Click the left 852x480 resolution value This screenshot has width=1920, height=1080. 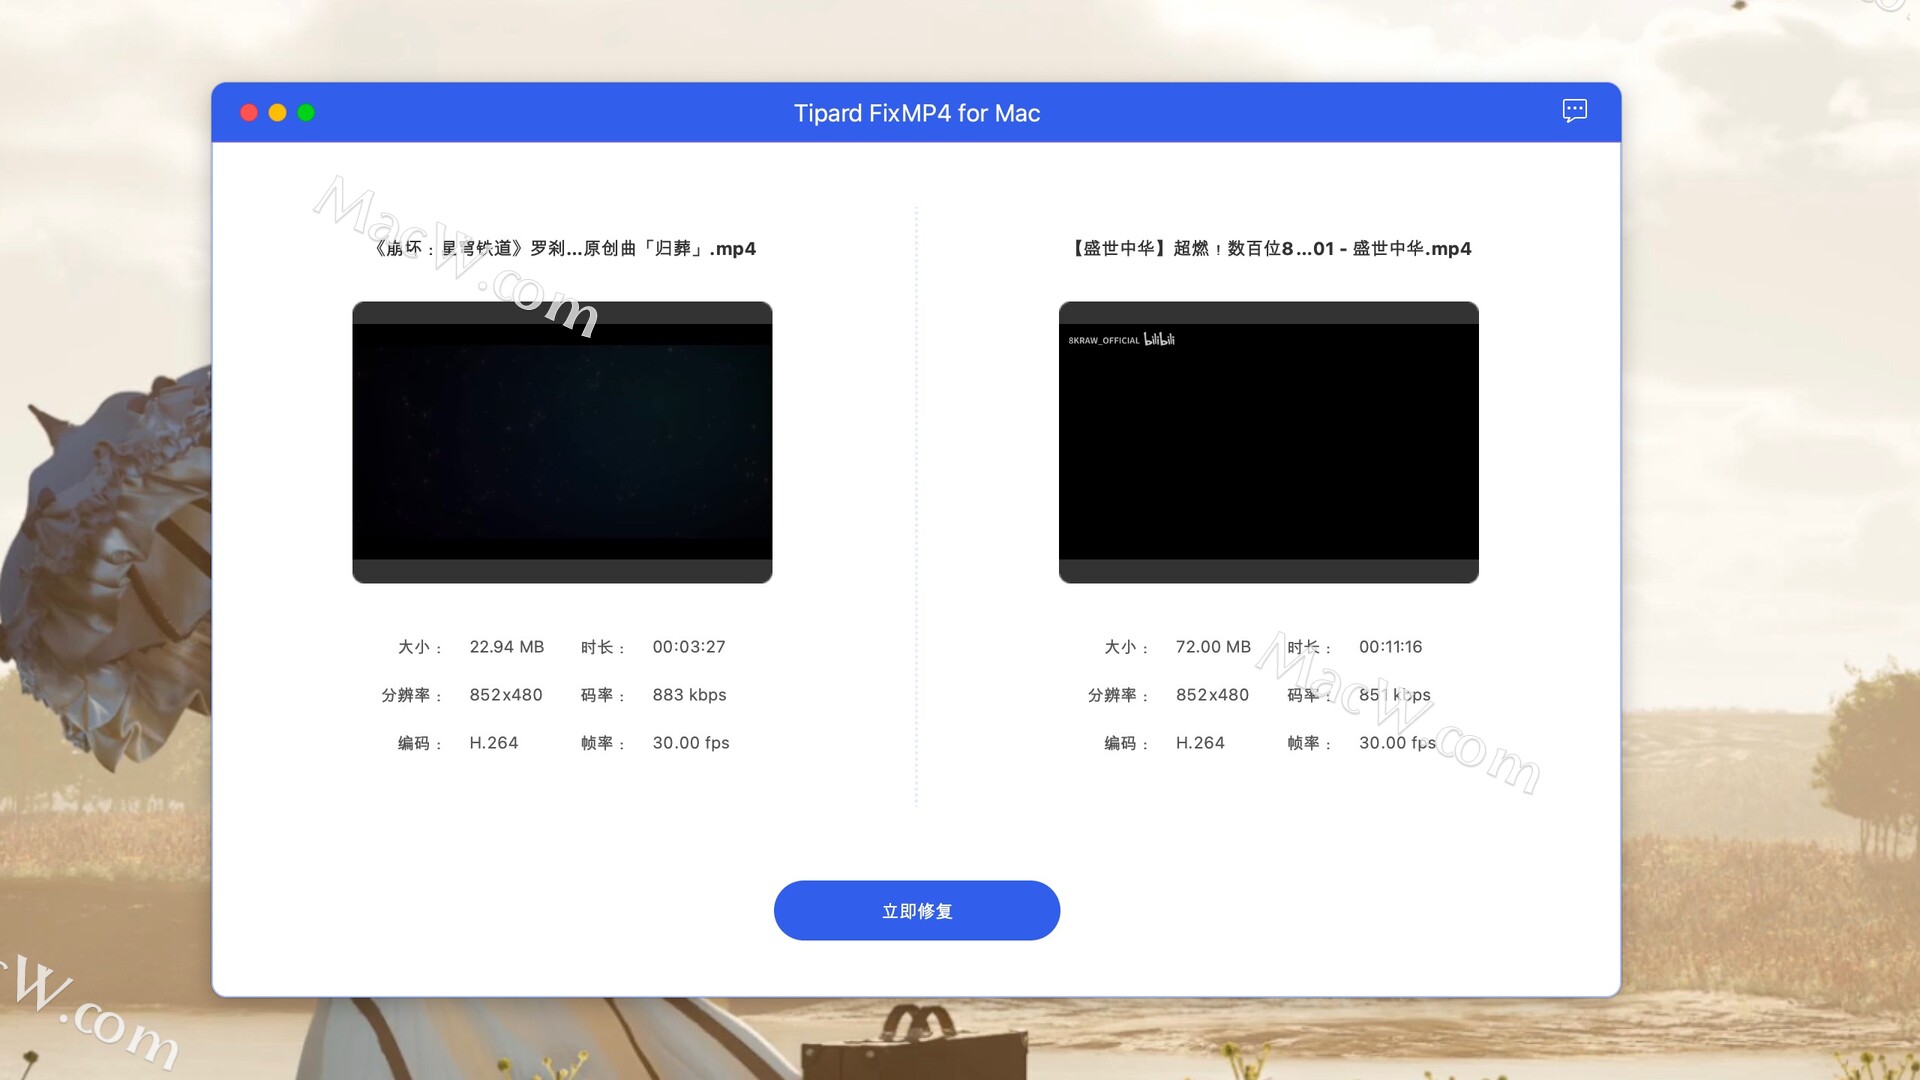[506, 695]
